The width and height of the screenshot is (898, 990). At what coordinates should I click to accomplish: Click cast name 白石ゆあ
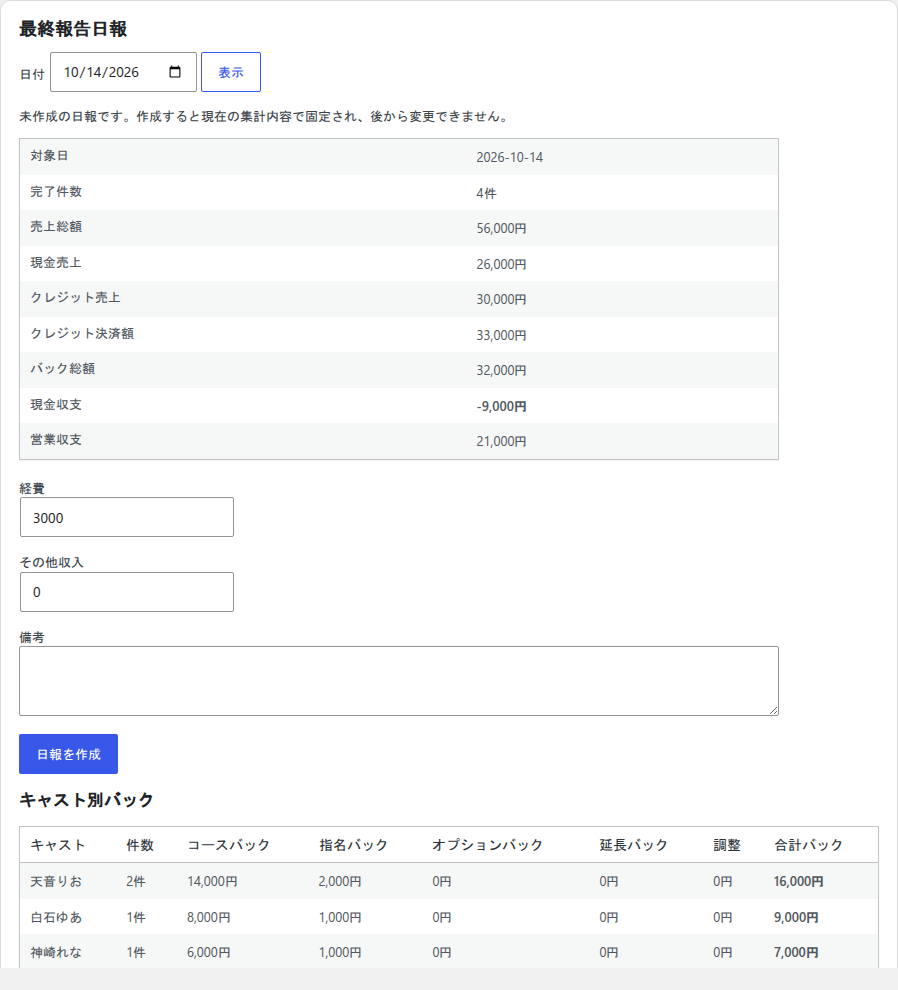56,917
